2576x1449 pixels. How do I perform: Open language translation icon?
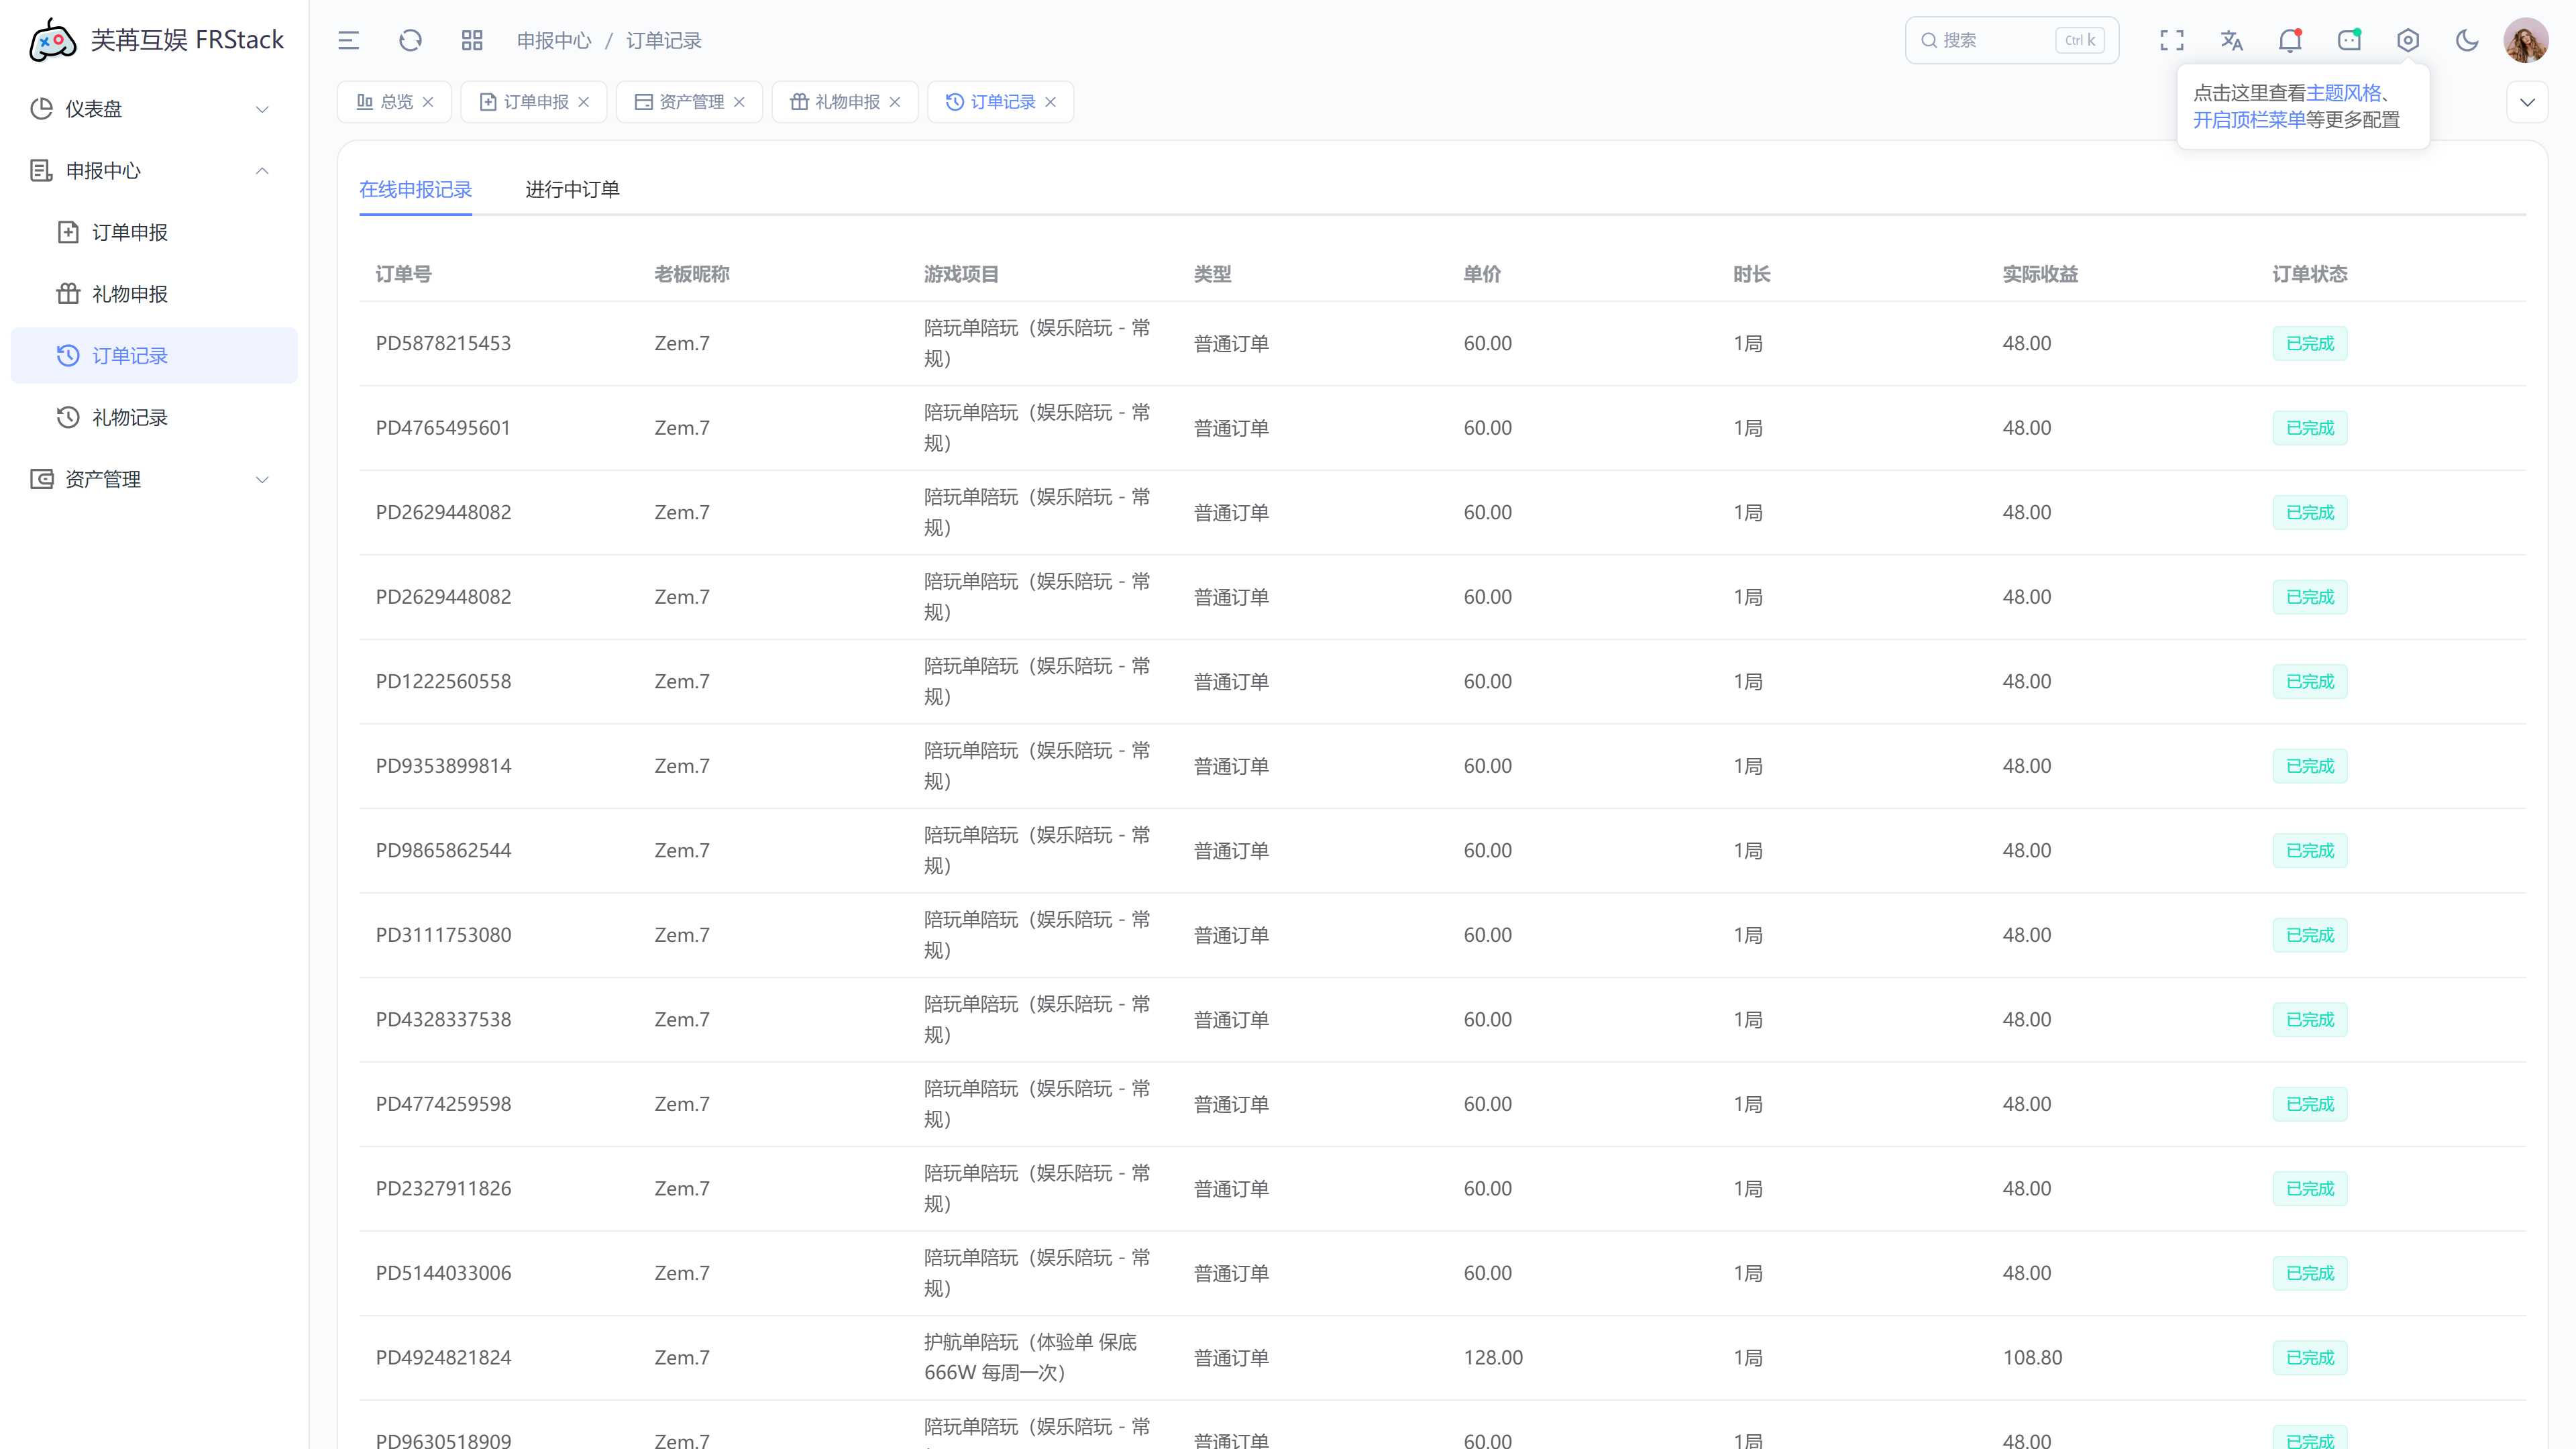coord(2231,41)
